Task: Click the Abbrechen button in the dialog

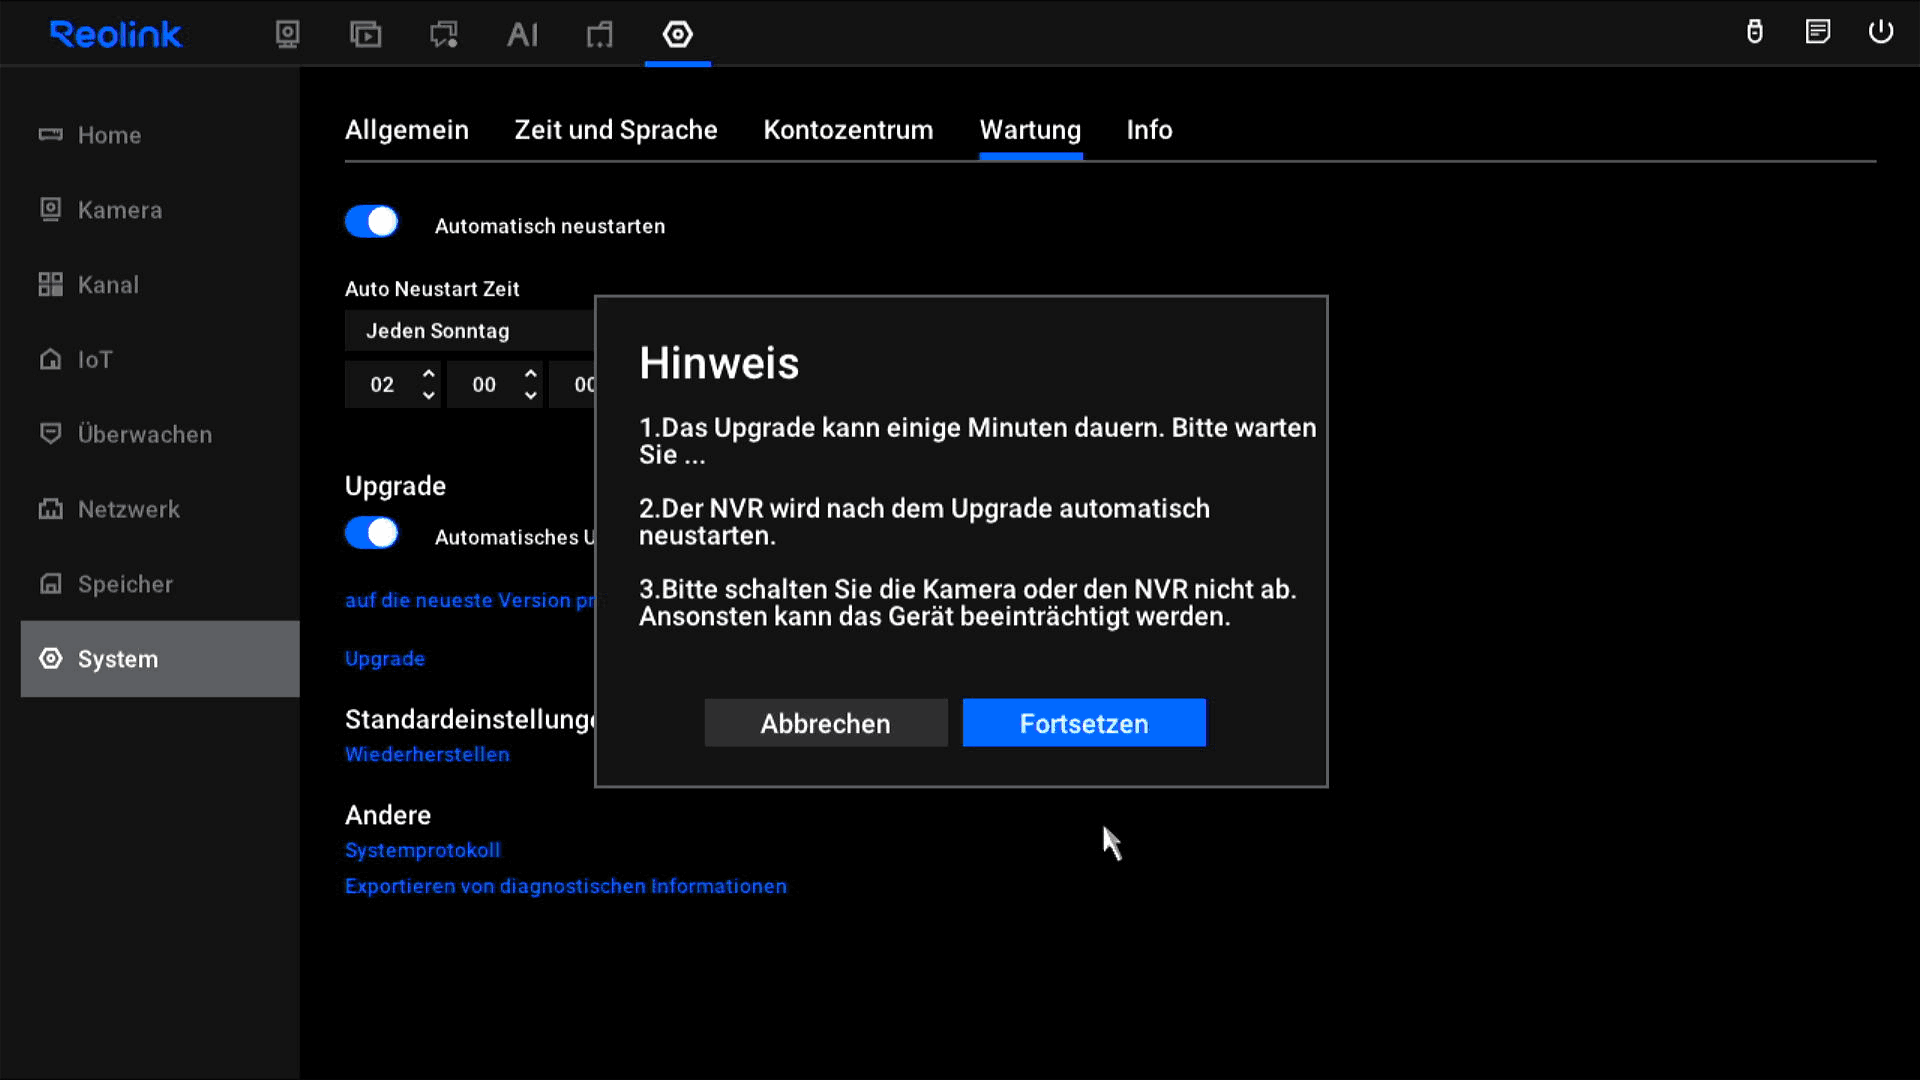Action: pyautogui.click(x=826, y=723)
